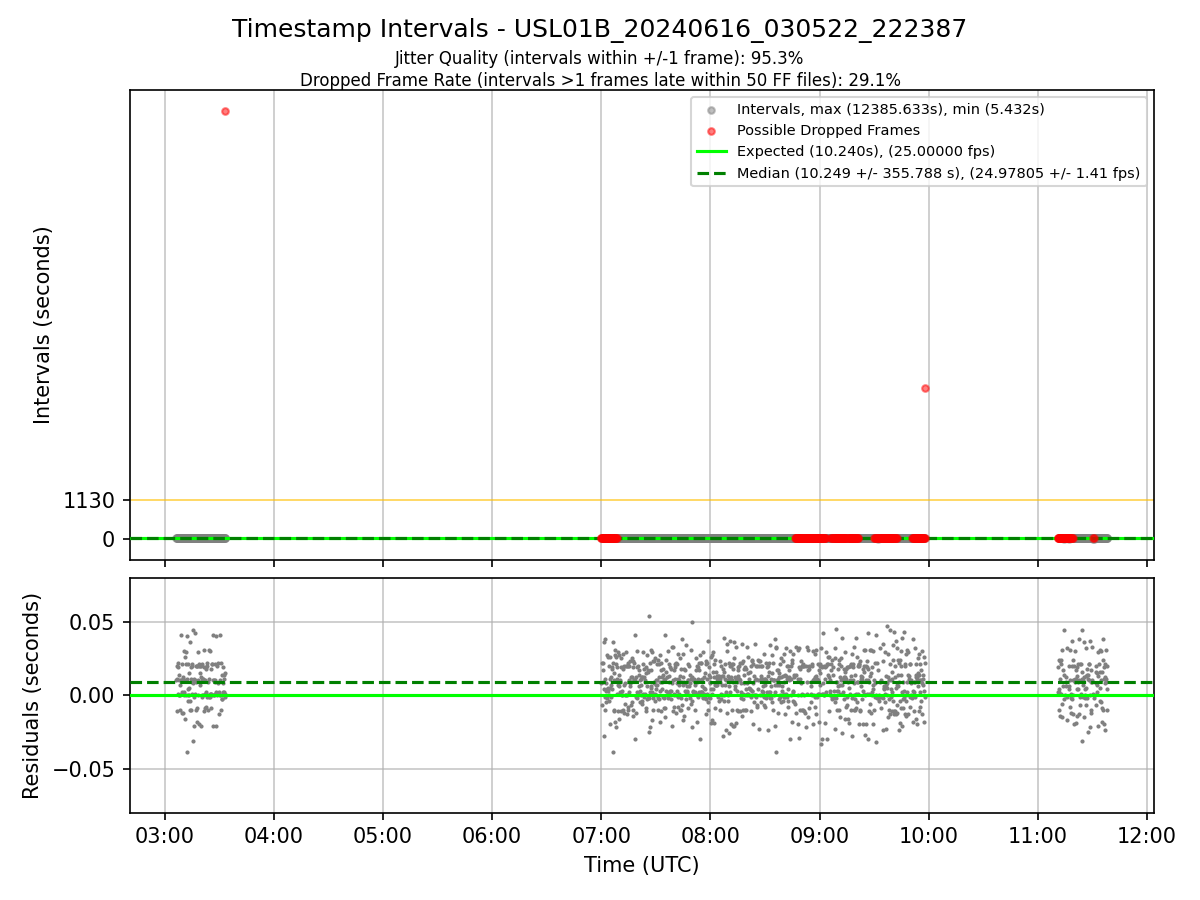Click the Time (UTC) axis label
The height and width of the screenshot is (900, 1200).
click(642, 864)
